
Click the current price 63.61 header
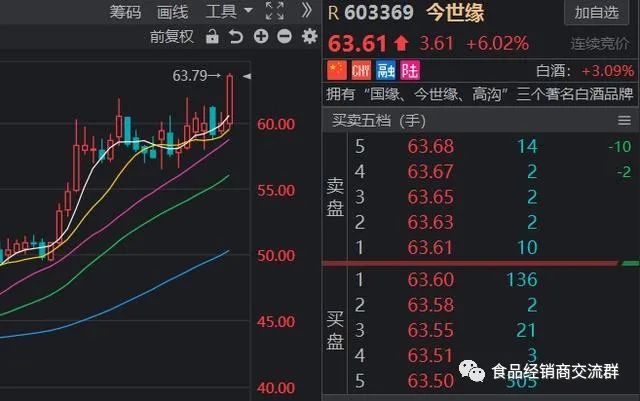tap(357, 43)
